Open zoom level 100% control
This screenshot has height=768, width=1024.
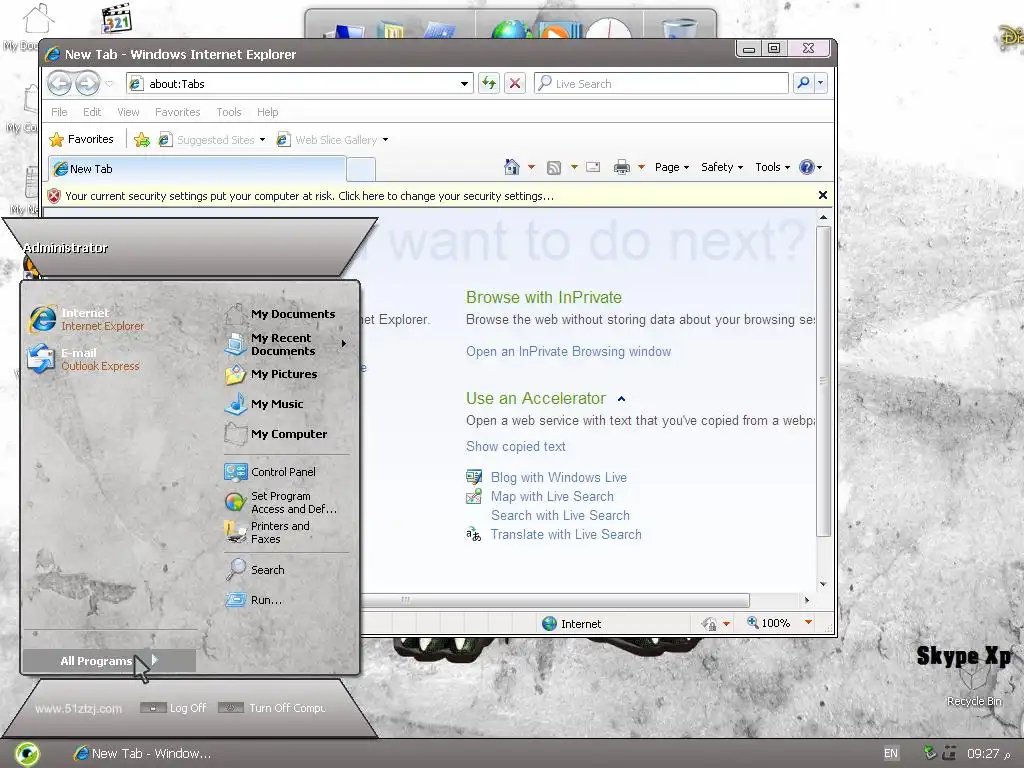pyautogui.click(x=779, y=623)
